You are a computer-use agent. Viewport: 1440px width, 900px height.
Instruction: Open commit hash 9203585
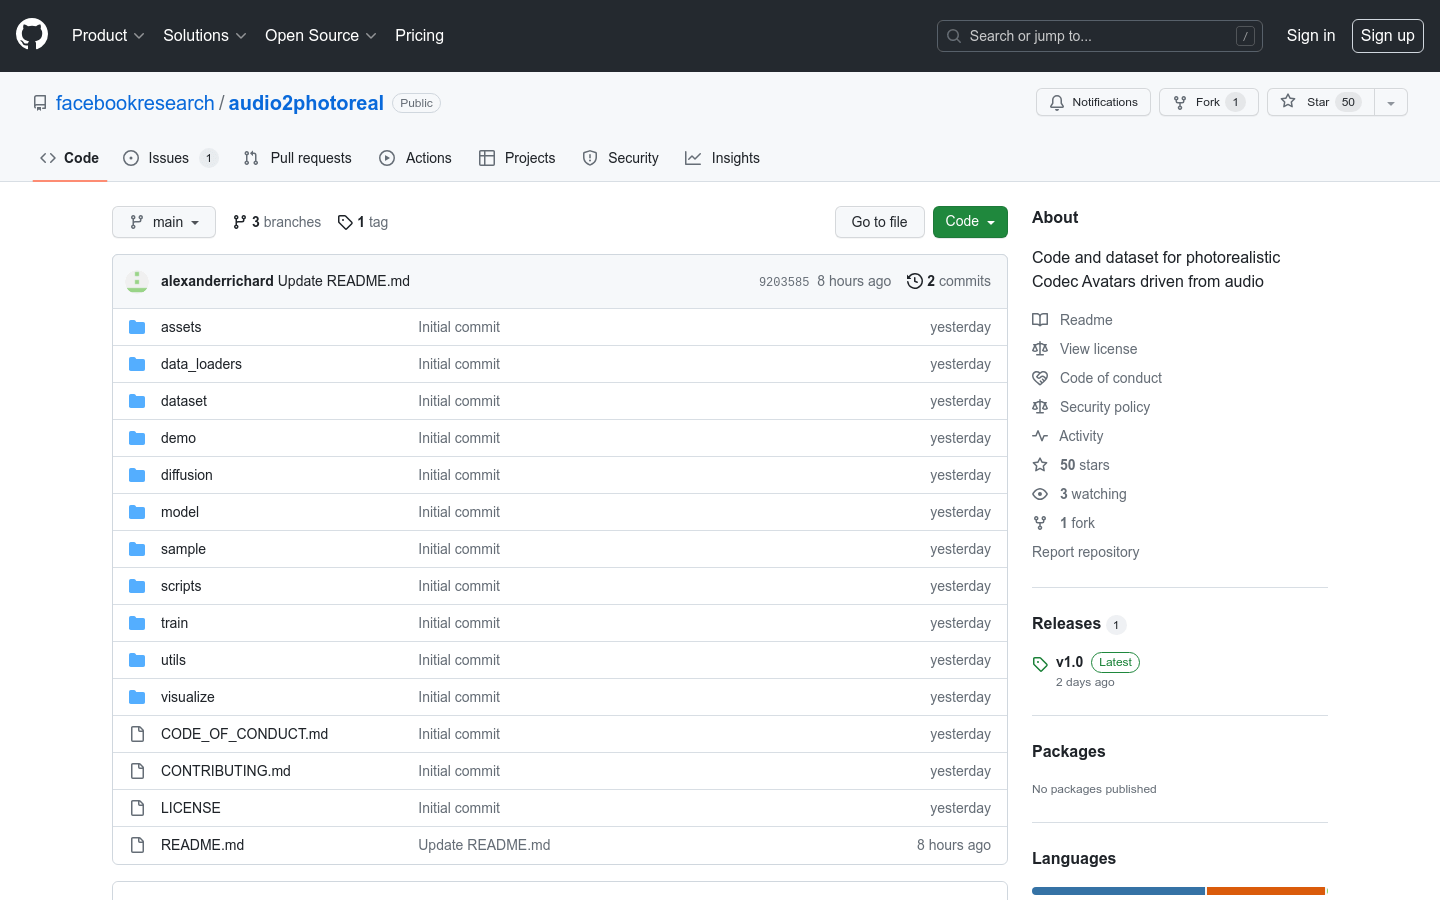784,282
